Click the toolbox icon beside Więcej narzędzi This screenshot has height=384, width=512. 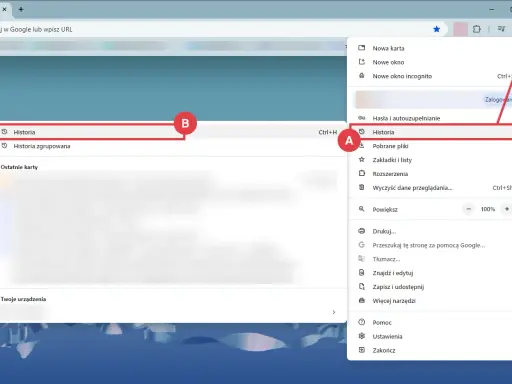[x=362, y=301]
